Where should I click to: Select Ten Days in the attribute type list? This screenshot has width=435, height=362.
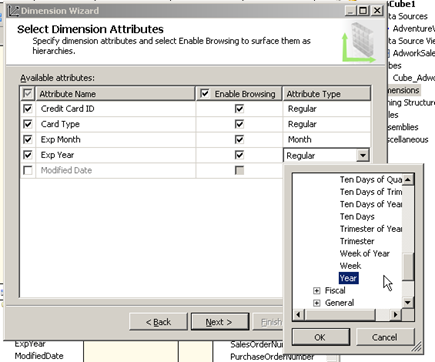pos(357,216)
